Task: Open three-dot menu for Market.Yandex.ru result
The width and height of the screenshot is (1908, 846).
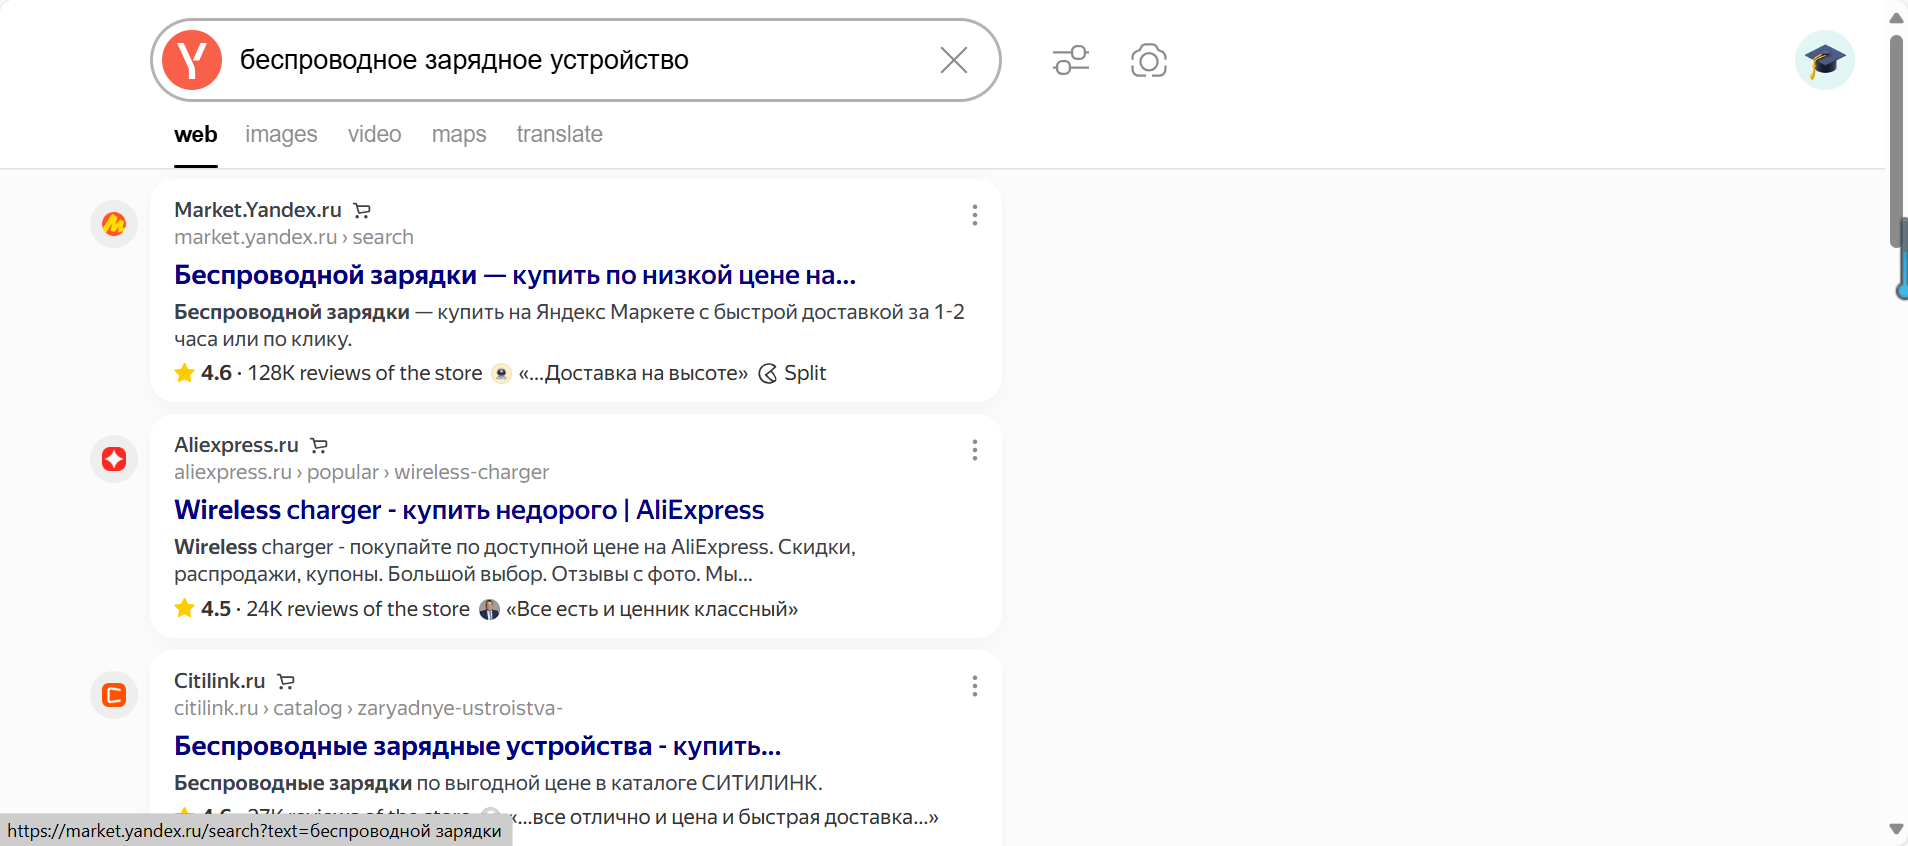Action: [x=975, y=215]
